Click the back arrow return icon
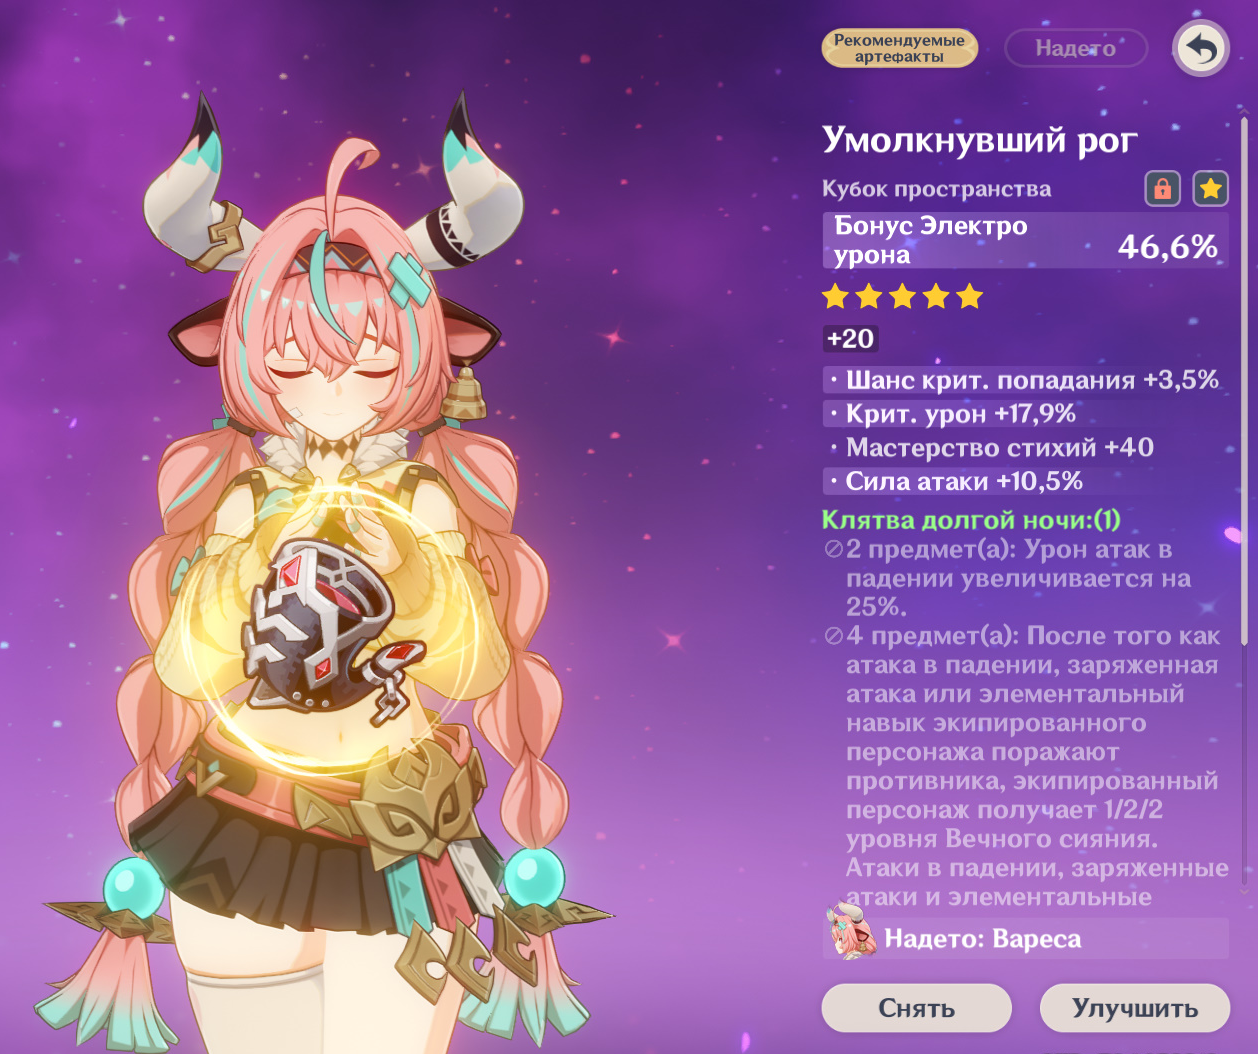This screenshot has width=1258, height=1054. pyautogui.click(x=1201, y=48)
